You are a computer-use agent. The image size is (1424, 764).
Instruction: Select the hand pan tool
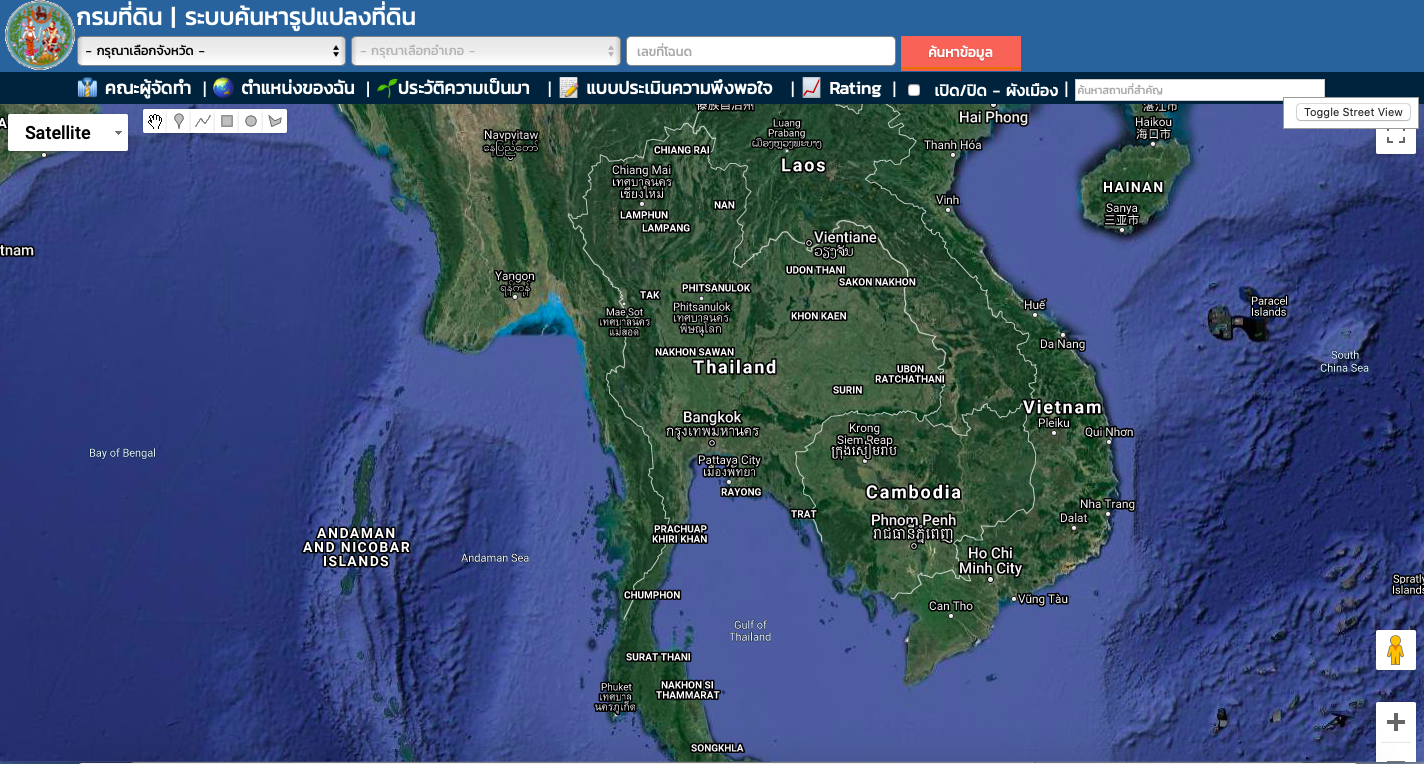[155, 120]
